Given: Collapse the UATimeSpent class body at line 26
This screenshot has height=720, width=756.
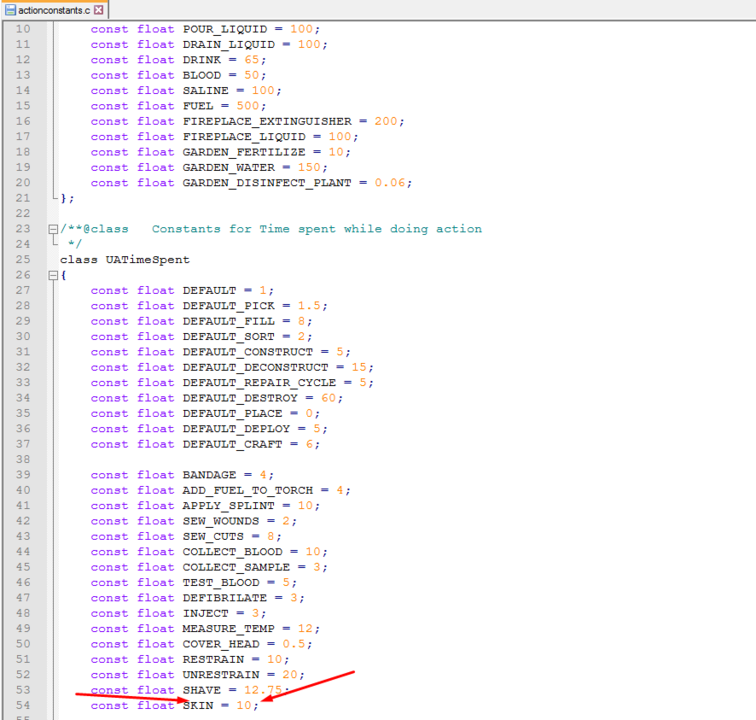Looking at the screenshot, I should [x=53, y=275].
